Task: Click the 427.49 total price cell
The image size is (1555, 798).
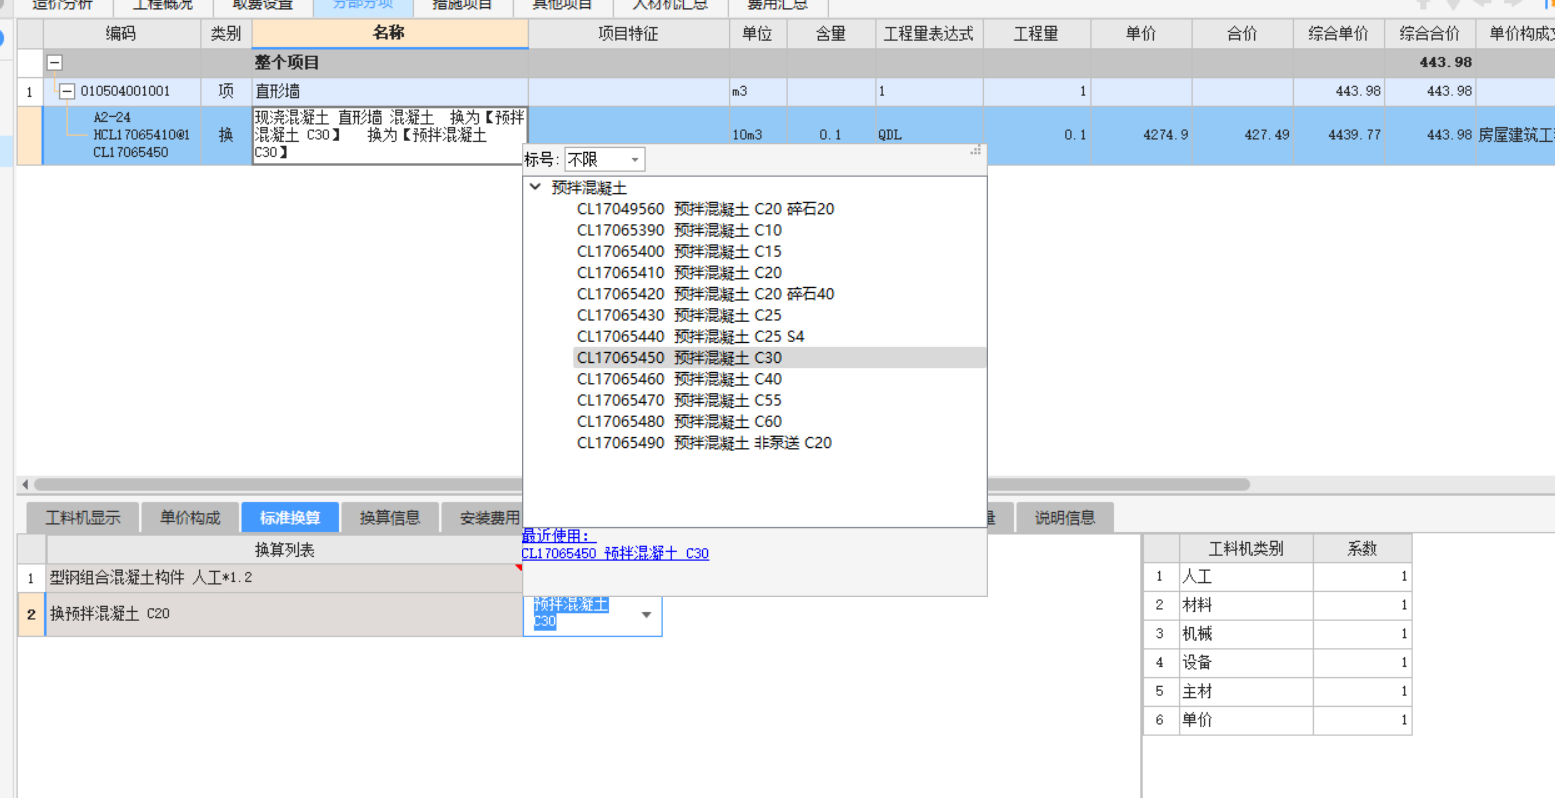Action: pos(1242,135)
